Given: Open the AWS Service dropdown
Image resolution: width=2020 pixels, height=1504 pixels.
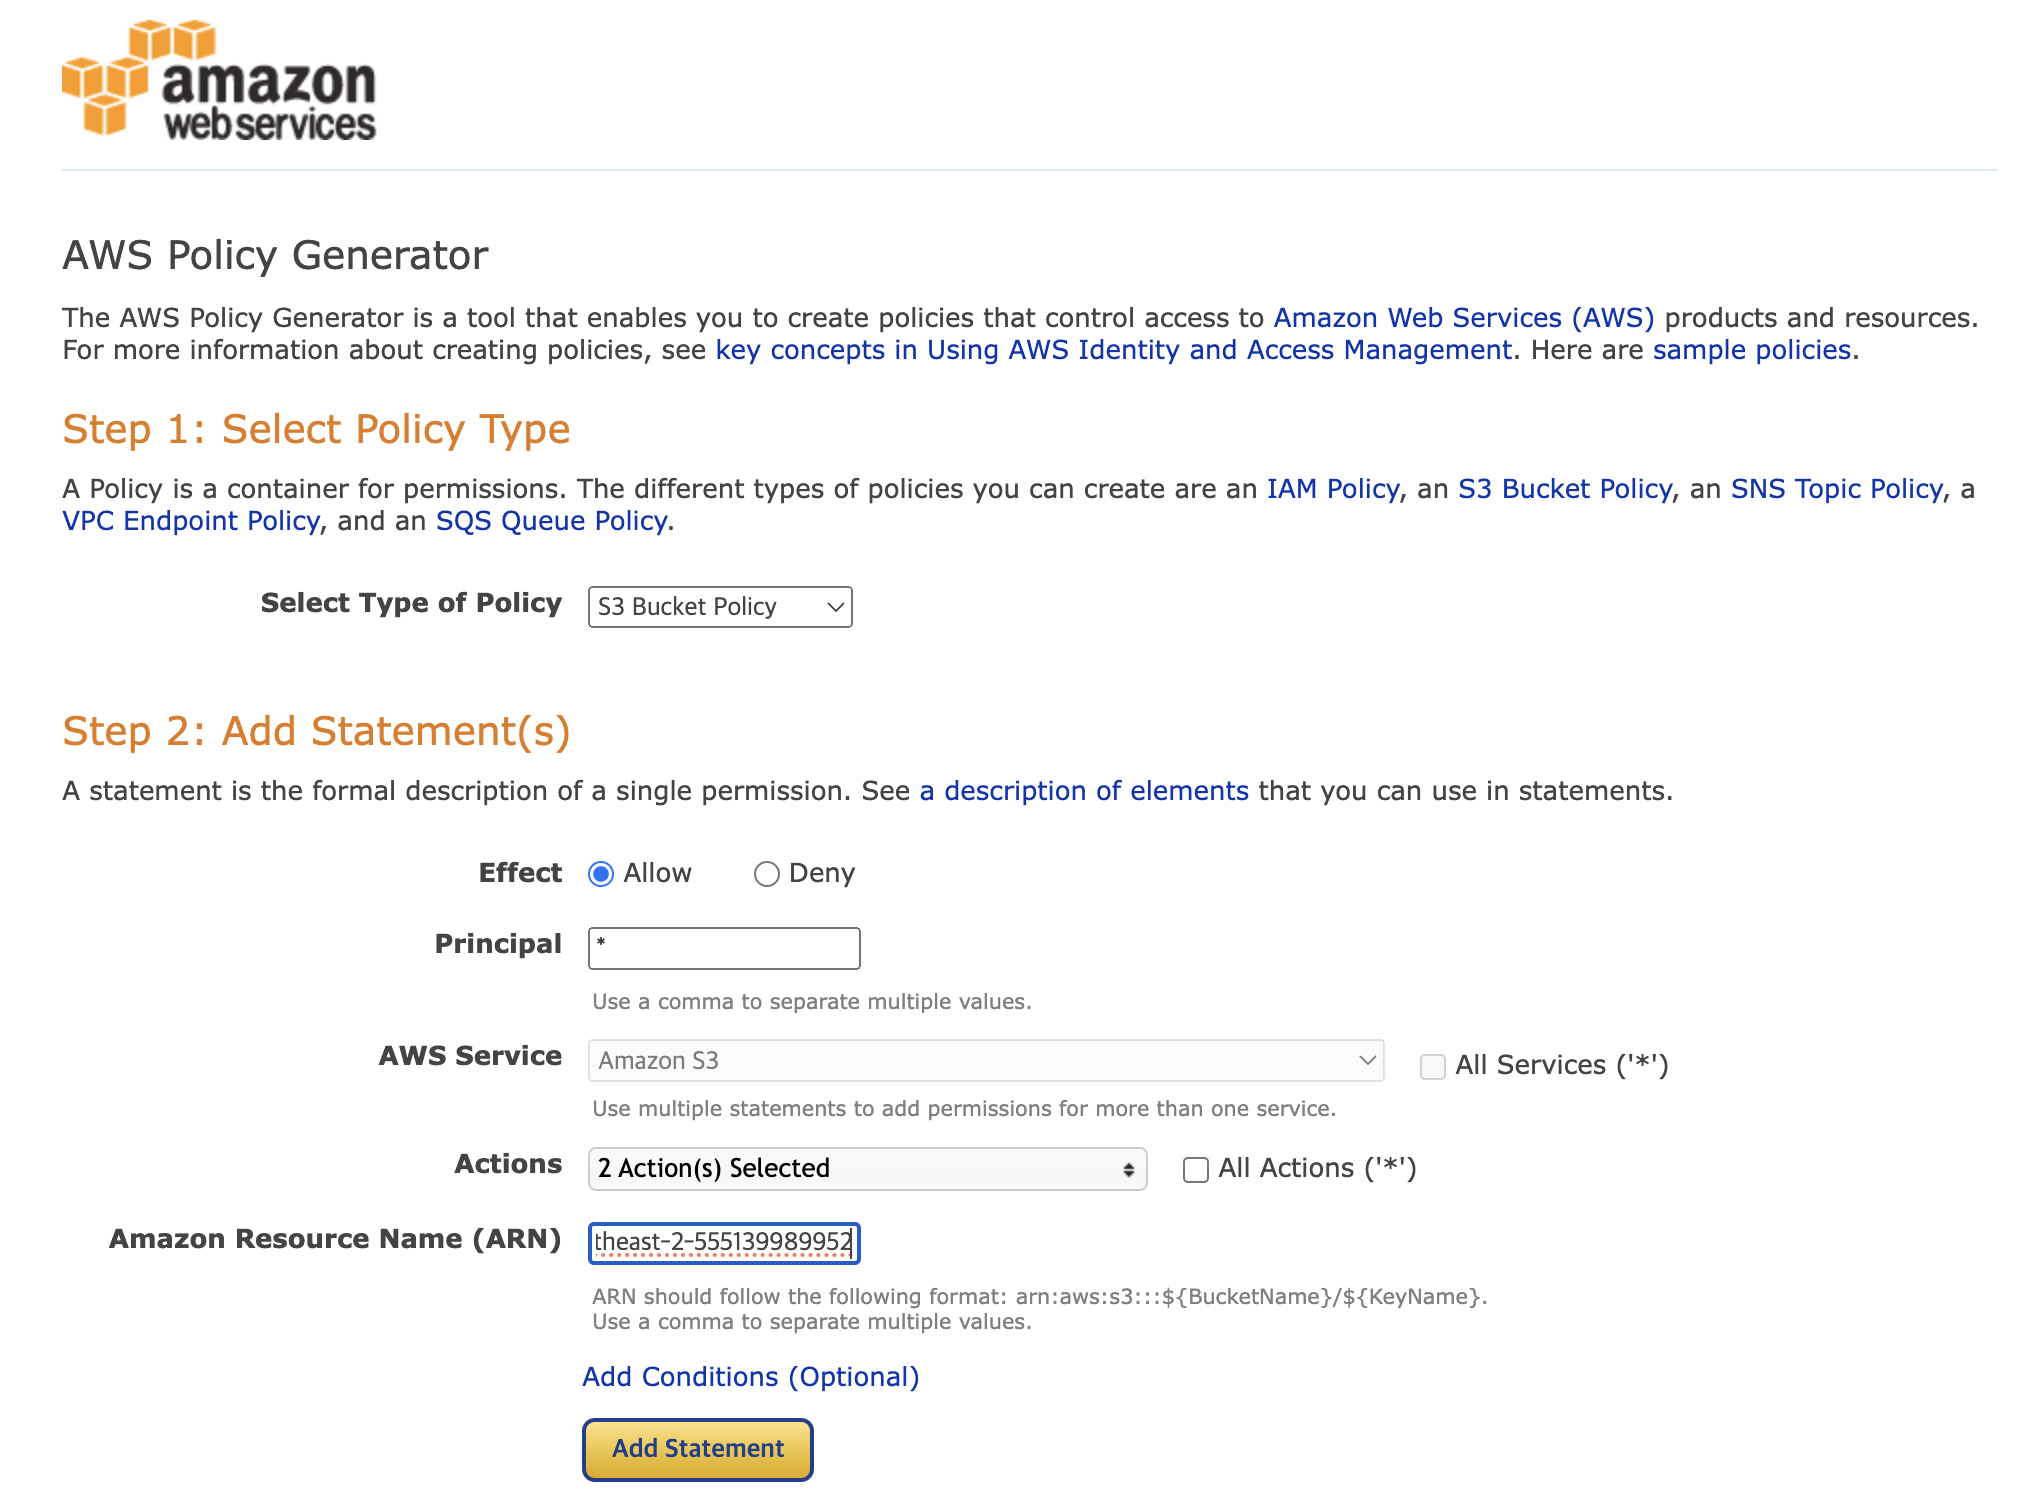Looking at the screenshot, I should (x=985, y=1060).
